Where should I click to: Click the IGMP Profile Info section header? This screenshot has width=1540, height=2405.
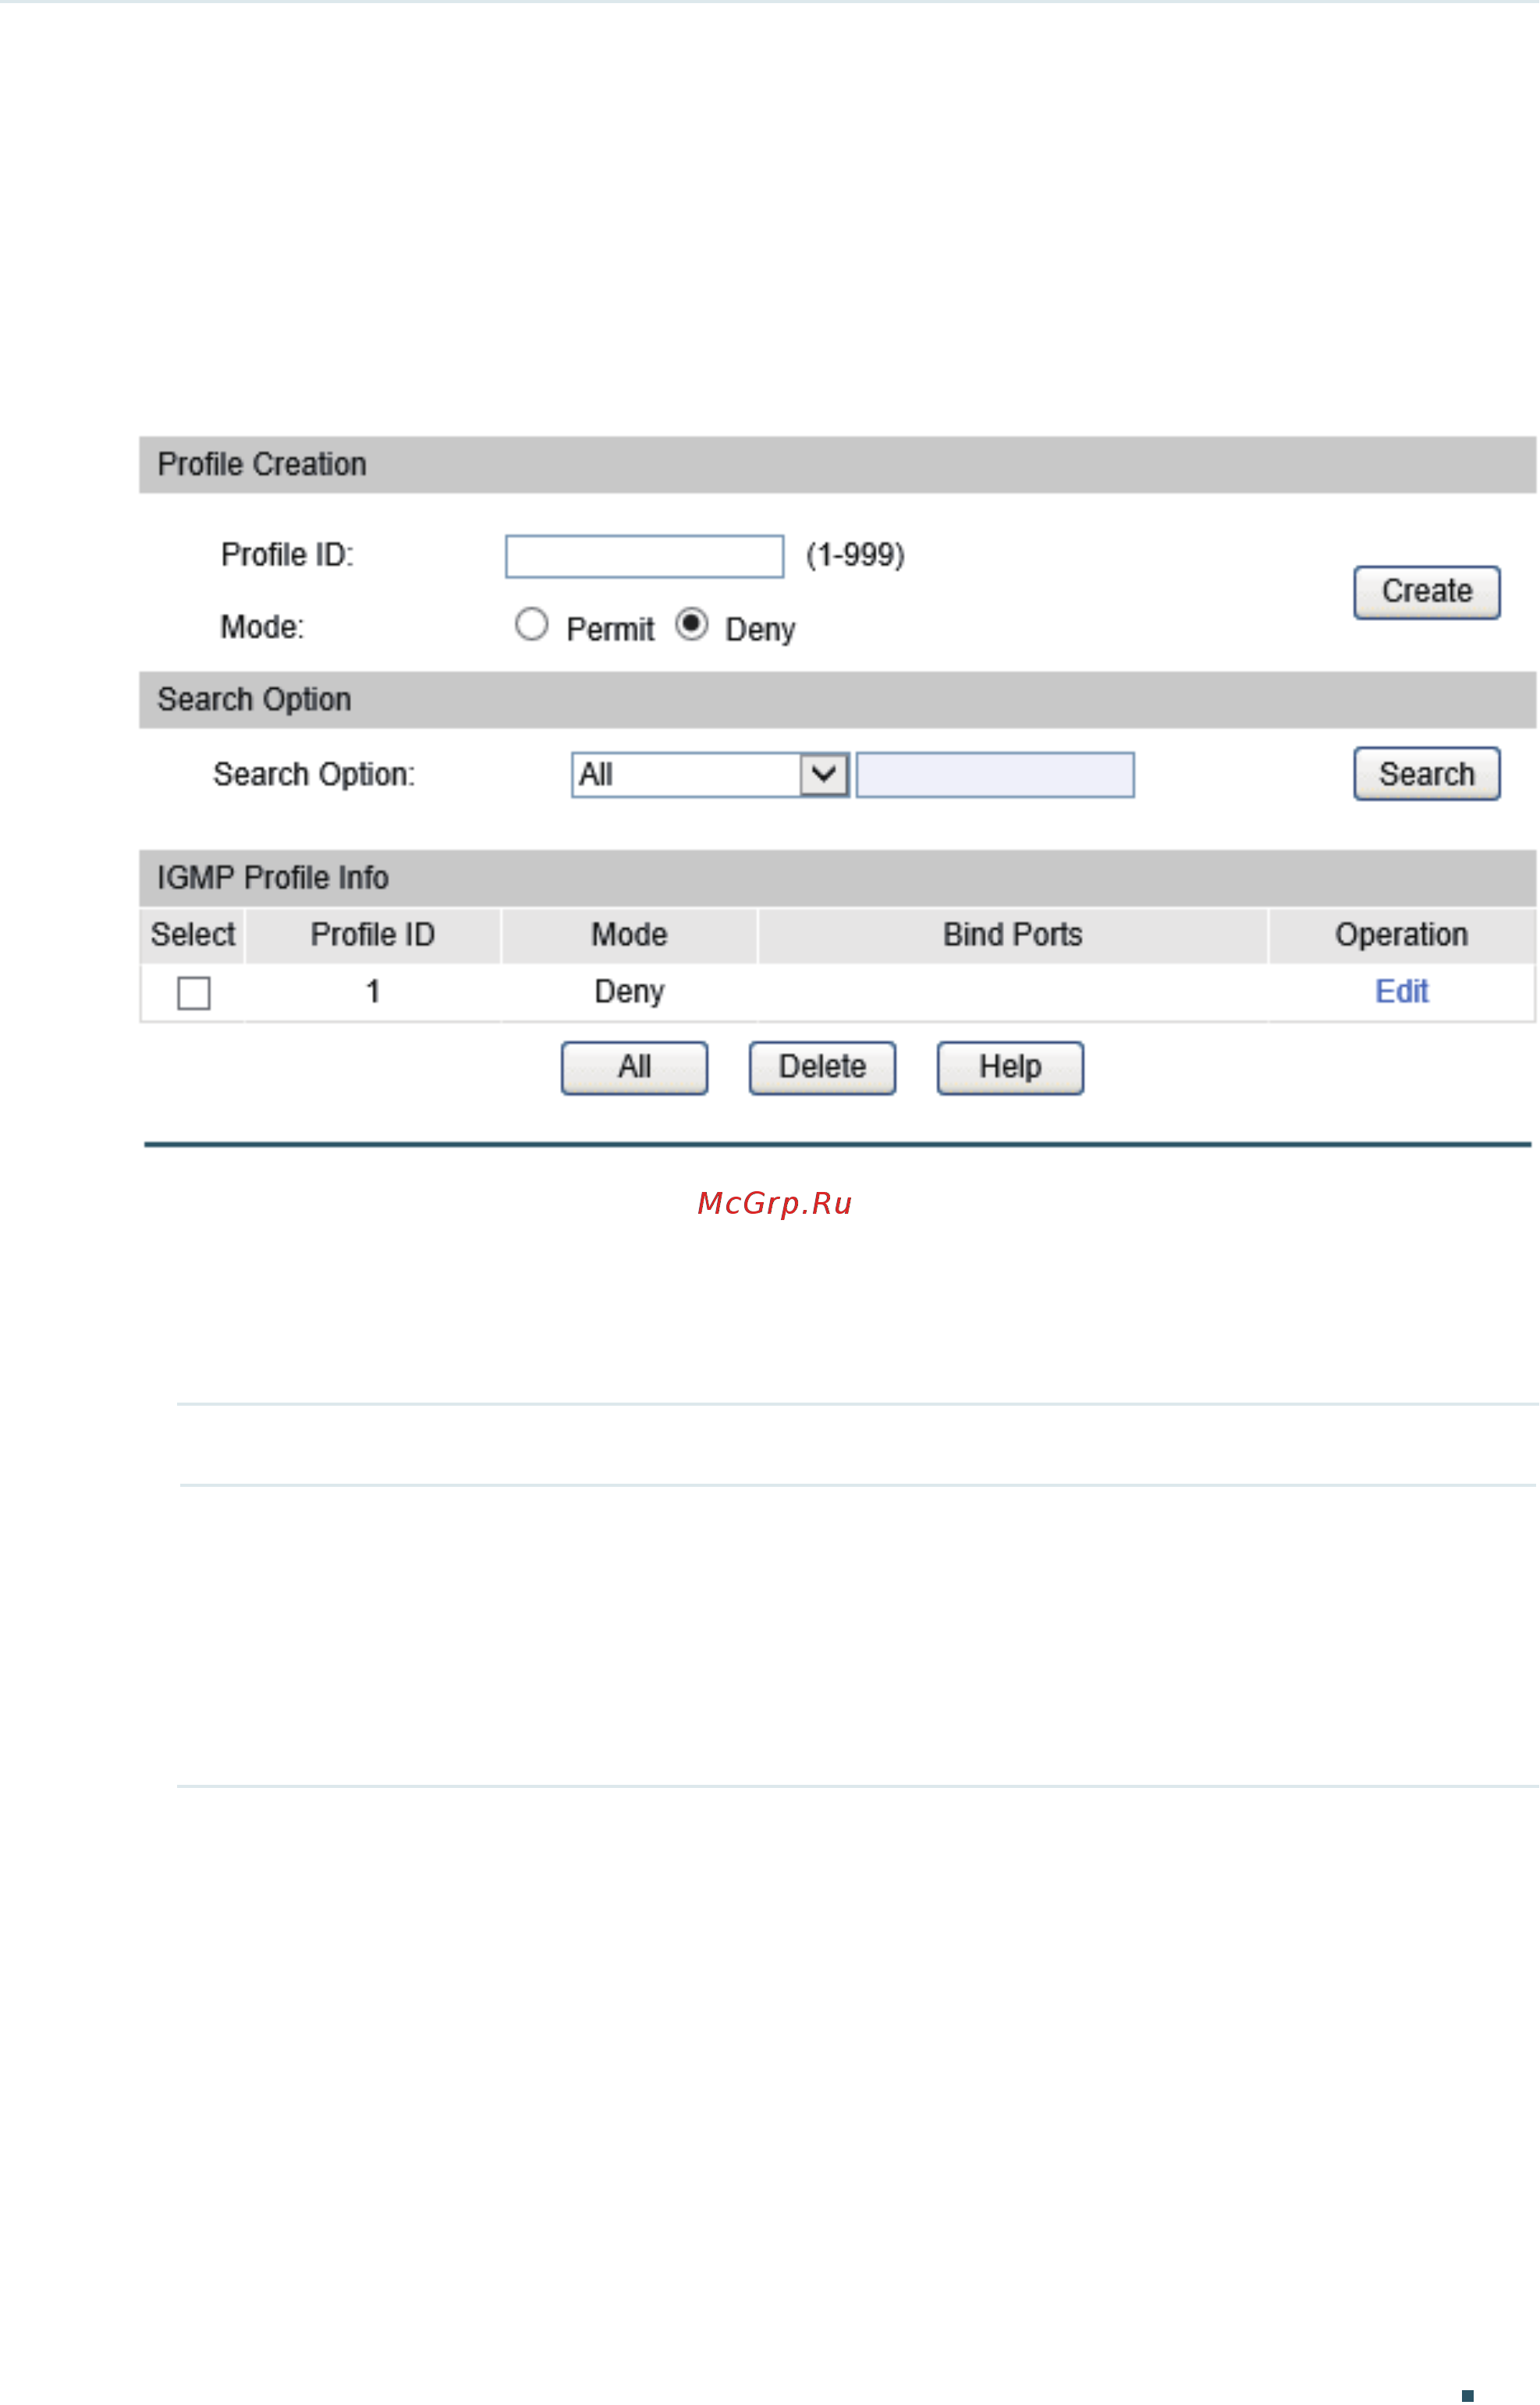[838, 879]
